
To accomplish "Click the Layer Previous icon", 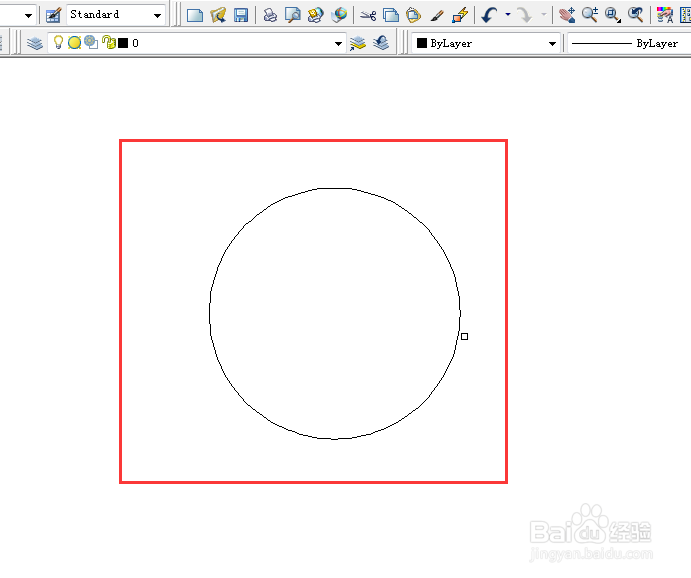I will 381,43.
